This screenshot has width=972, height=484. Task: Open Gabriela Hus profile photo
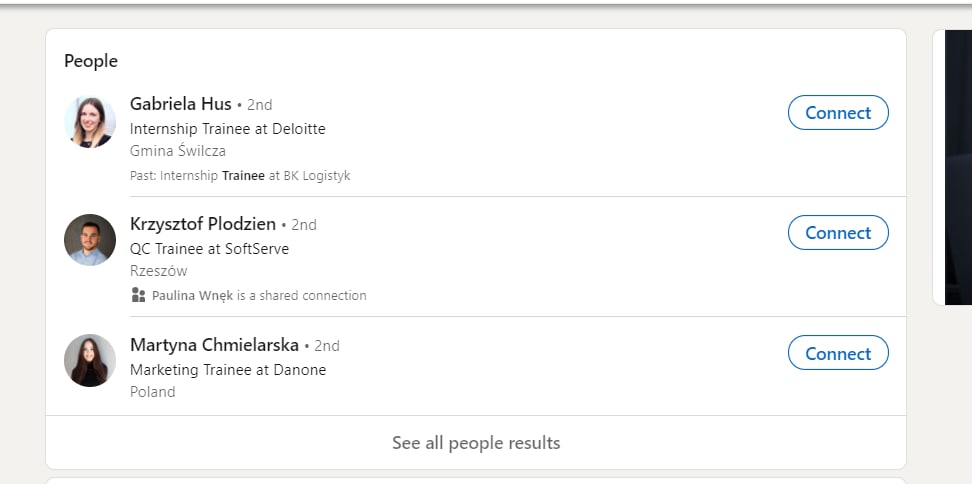(90, 122)
